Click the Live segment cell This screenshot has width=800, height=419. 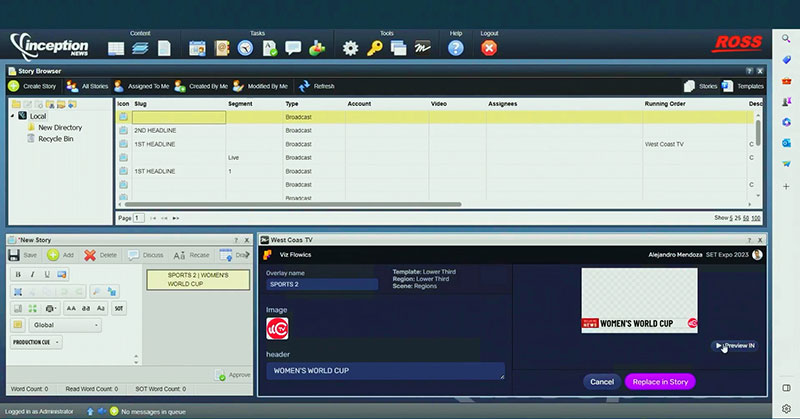click(255, 158)
